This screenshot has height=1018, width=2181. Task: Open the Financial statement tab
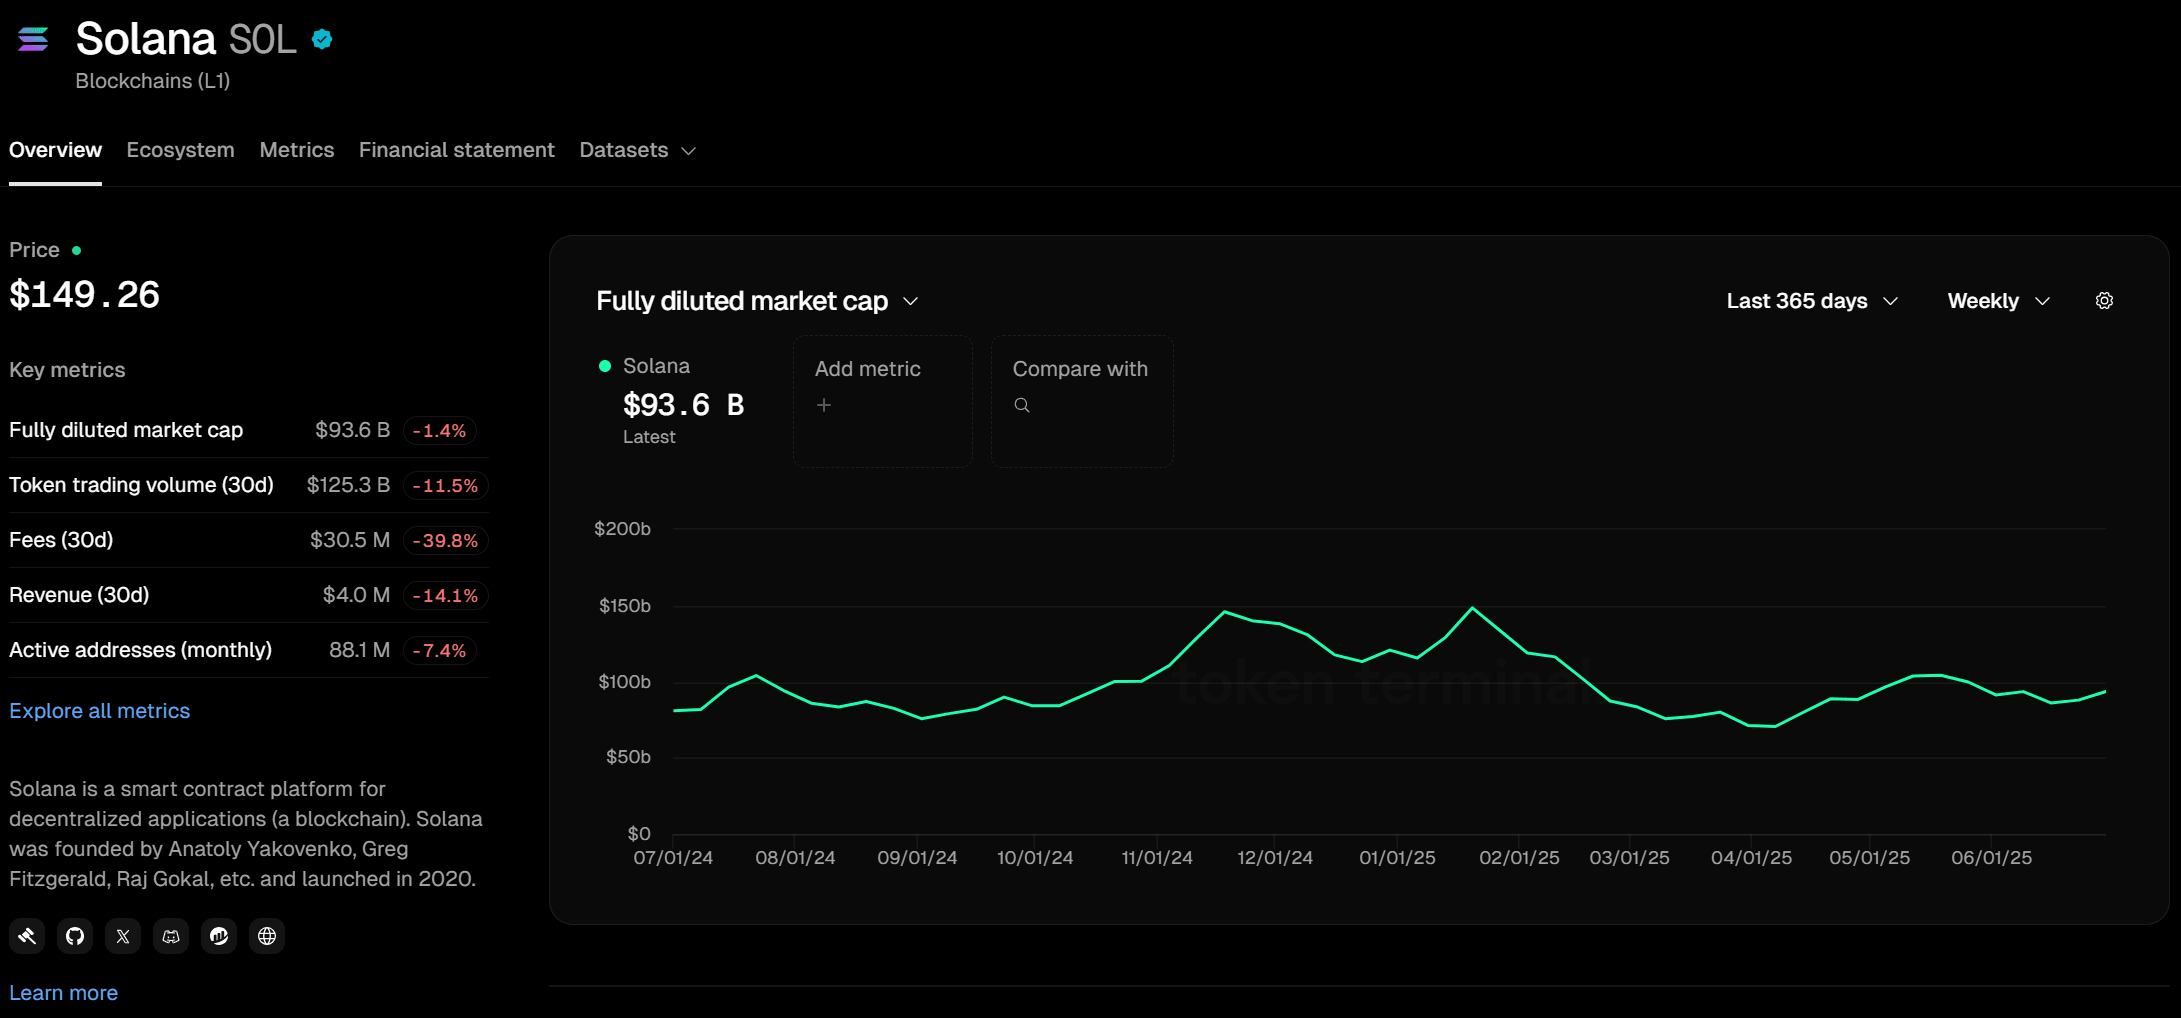click(456, 150)
